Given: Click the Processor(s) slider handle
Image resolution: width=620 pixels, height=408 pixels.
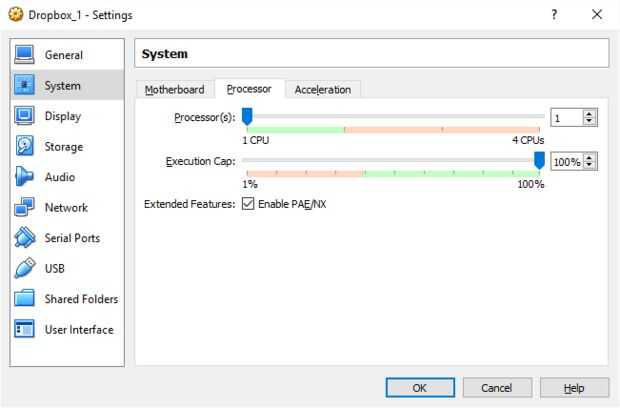Looking at the screenshot, I should pyautogui.click(x=247, y=117).
